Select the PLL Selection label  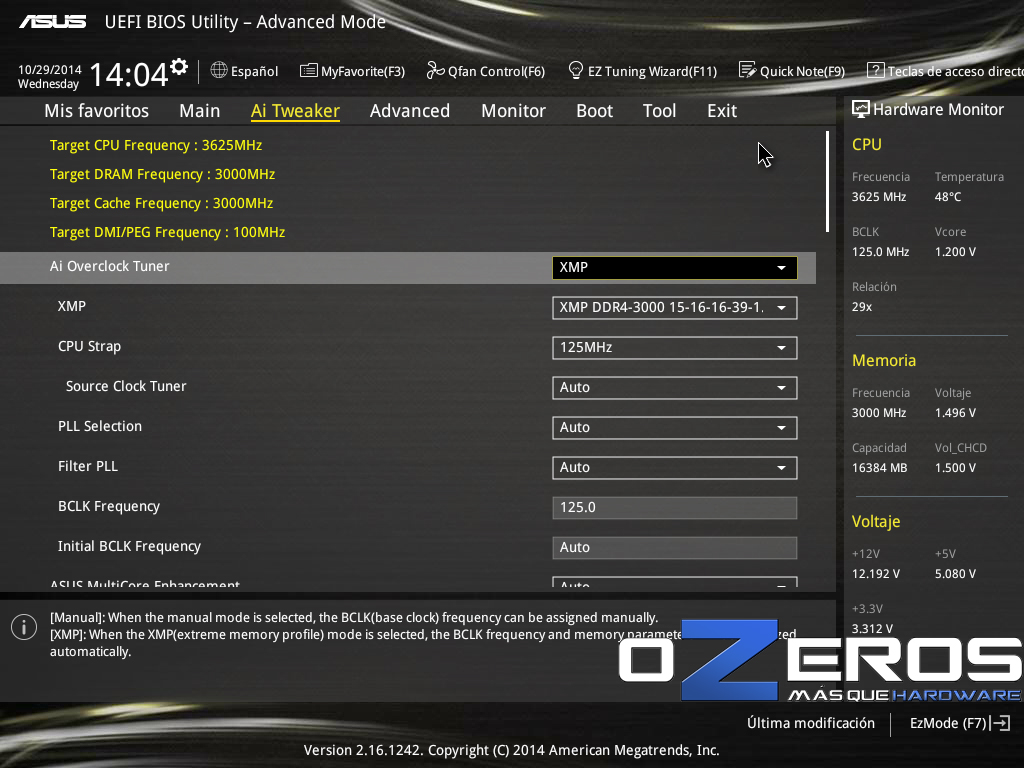tap(100, 426)
